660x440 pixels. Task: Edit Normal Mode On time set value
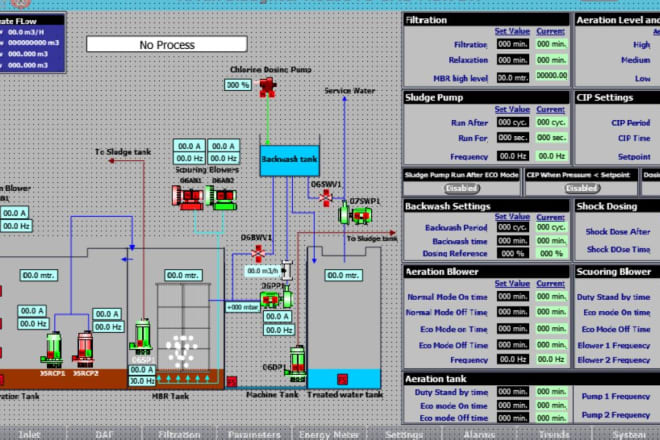(513, 296)
